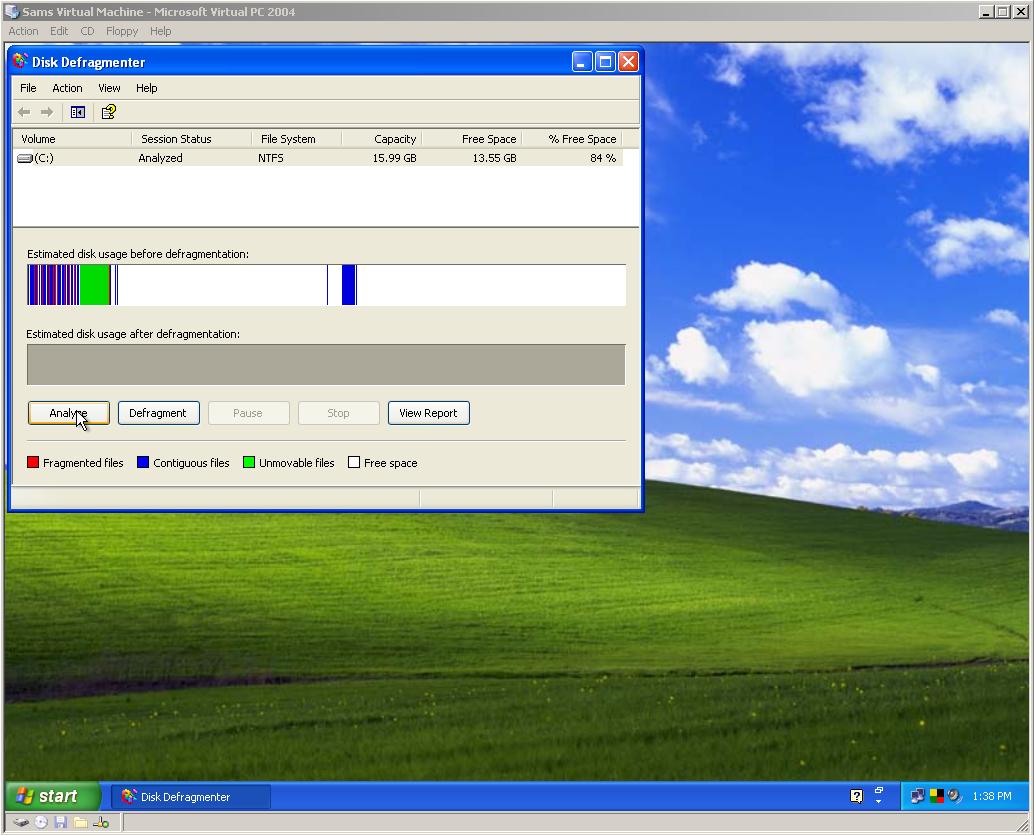Image resolution: width=1034 pixels, height=835 pixels.
Task: Open the language bar options down arrow
Action: click(x=879, y=801)
